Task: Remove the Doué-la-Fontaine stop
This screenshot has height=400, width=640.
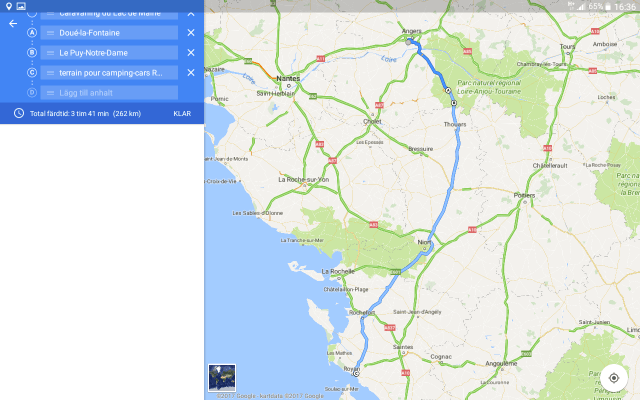Action: point(190,33)
